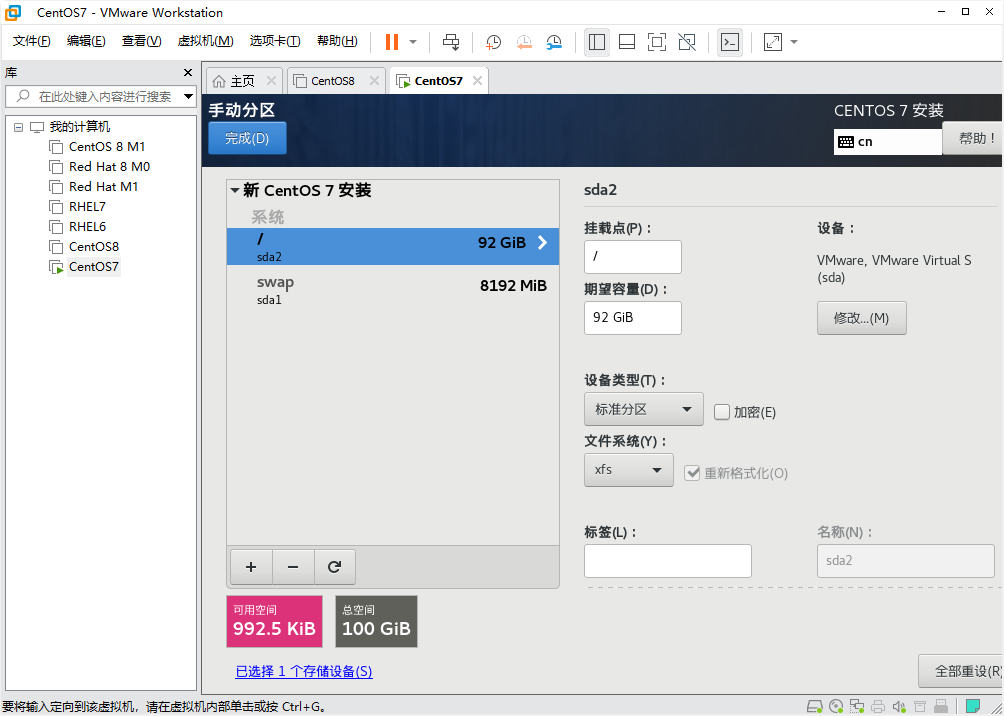The image size is (1004, 716).
Task: Select Red Hat 8 M0 in the library
Action: click(x=109, y=167)
